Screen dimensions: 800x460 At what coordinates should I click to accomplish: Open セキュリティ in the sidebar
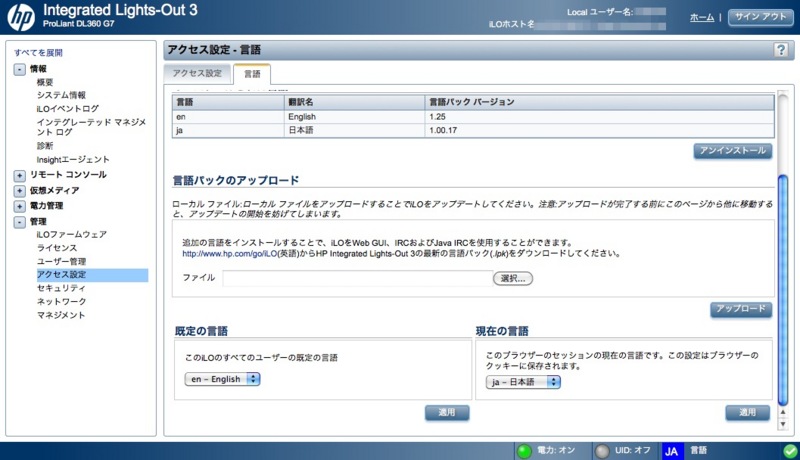[x=61, y=288]
